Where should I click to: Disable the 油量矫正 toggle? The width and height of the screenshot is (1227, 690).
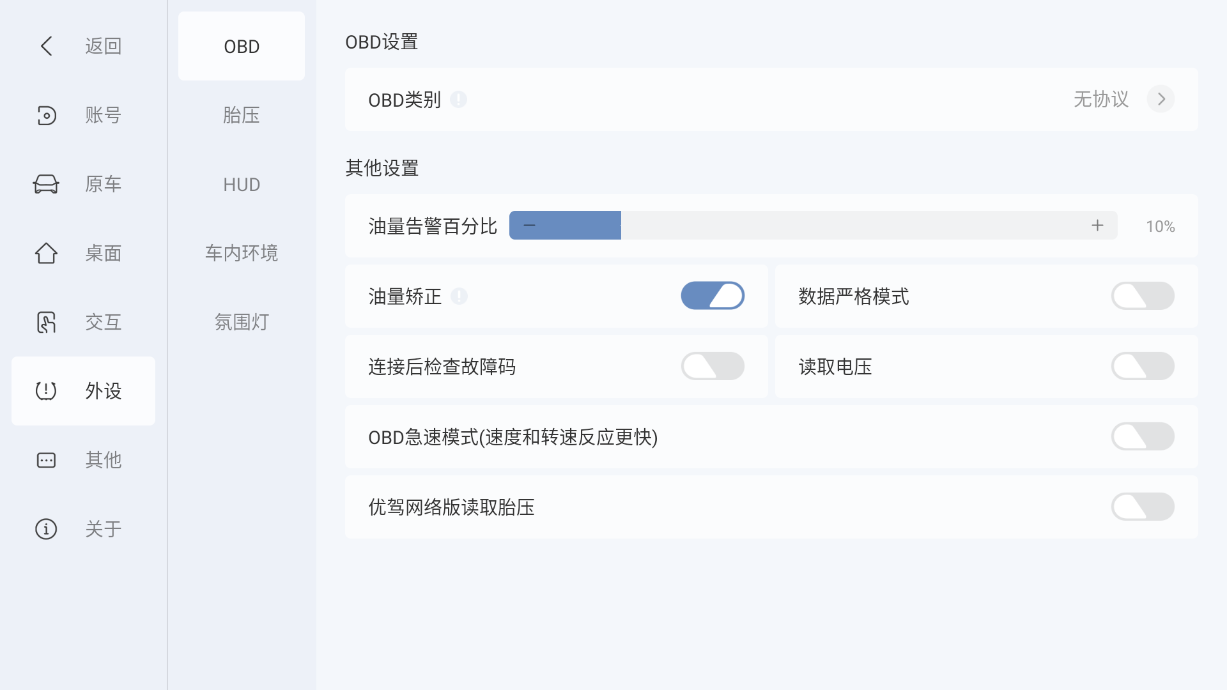(712, 296)
